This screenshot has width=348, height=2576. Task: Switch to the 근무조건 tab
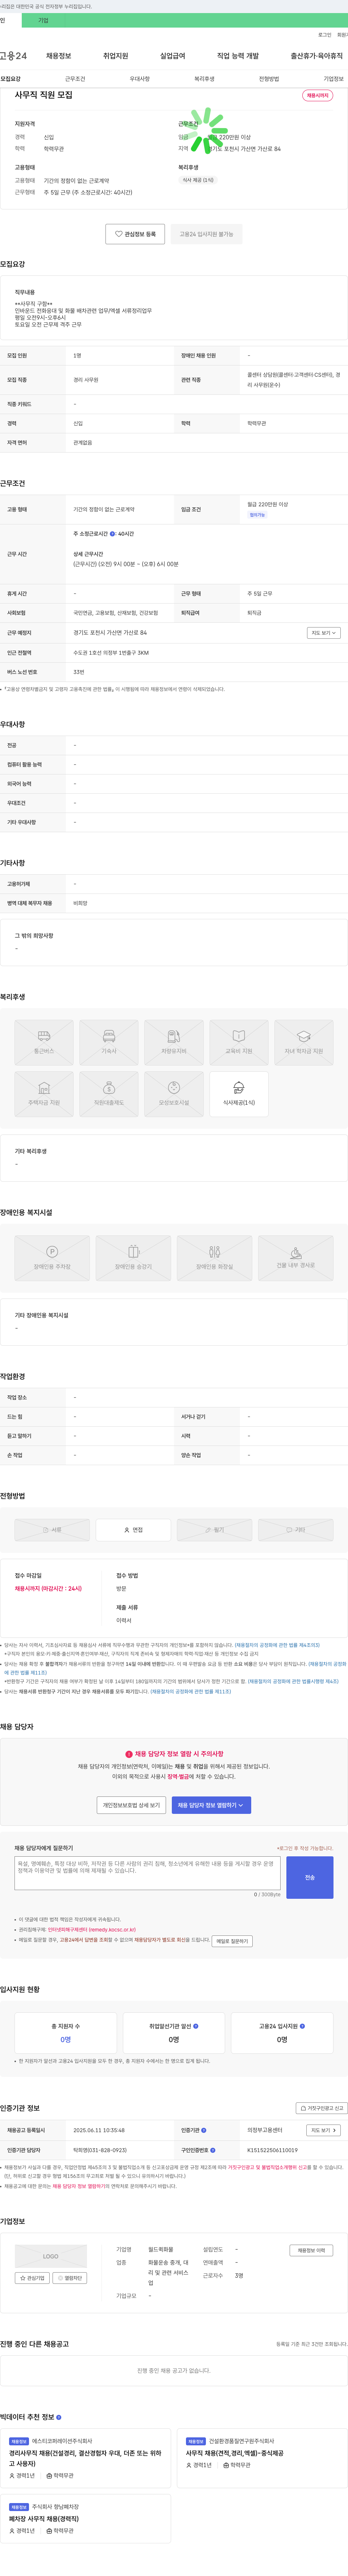point(75,79)
